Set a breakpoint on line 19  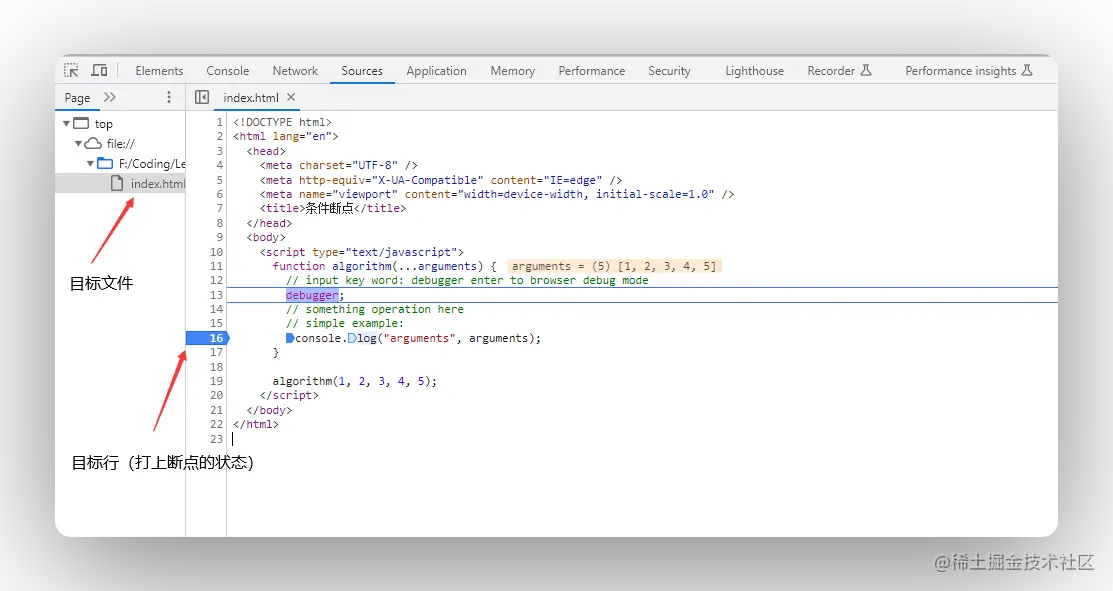point(216,381)
